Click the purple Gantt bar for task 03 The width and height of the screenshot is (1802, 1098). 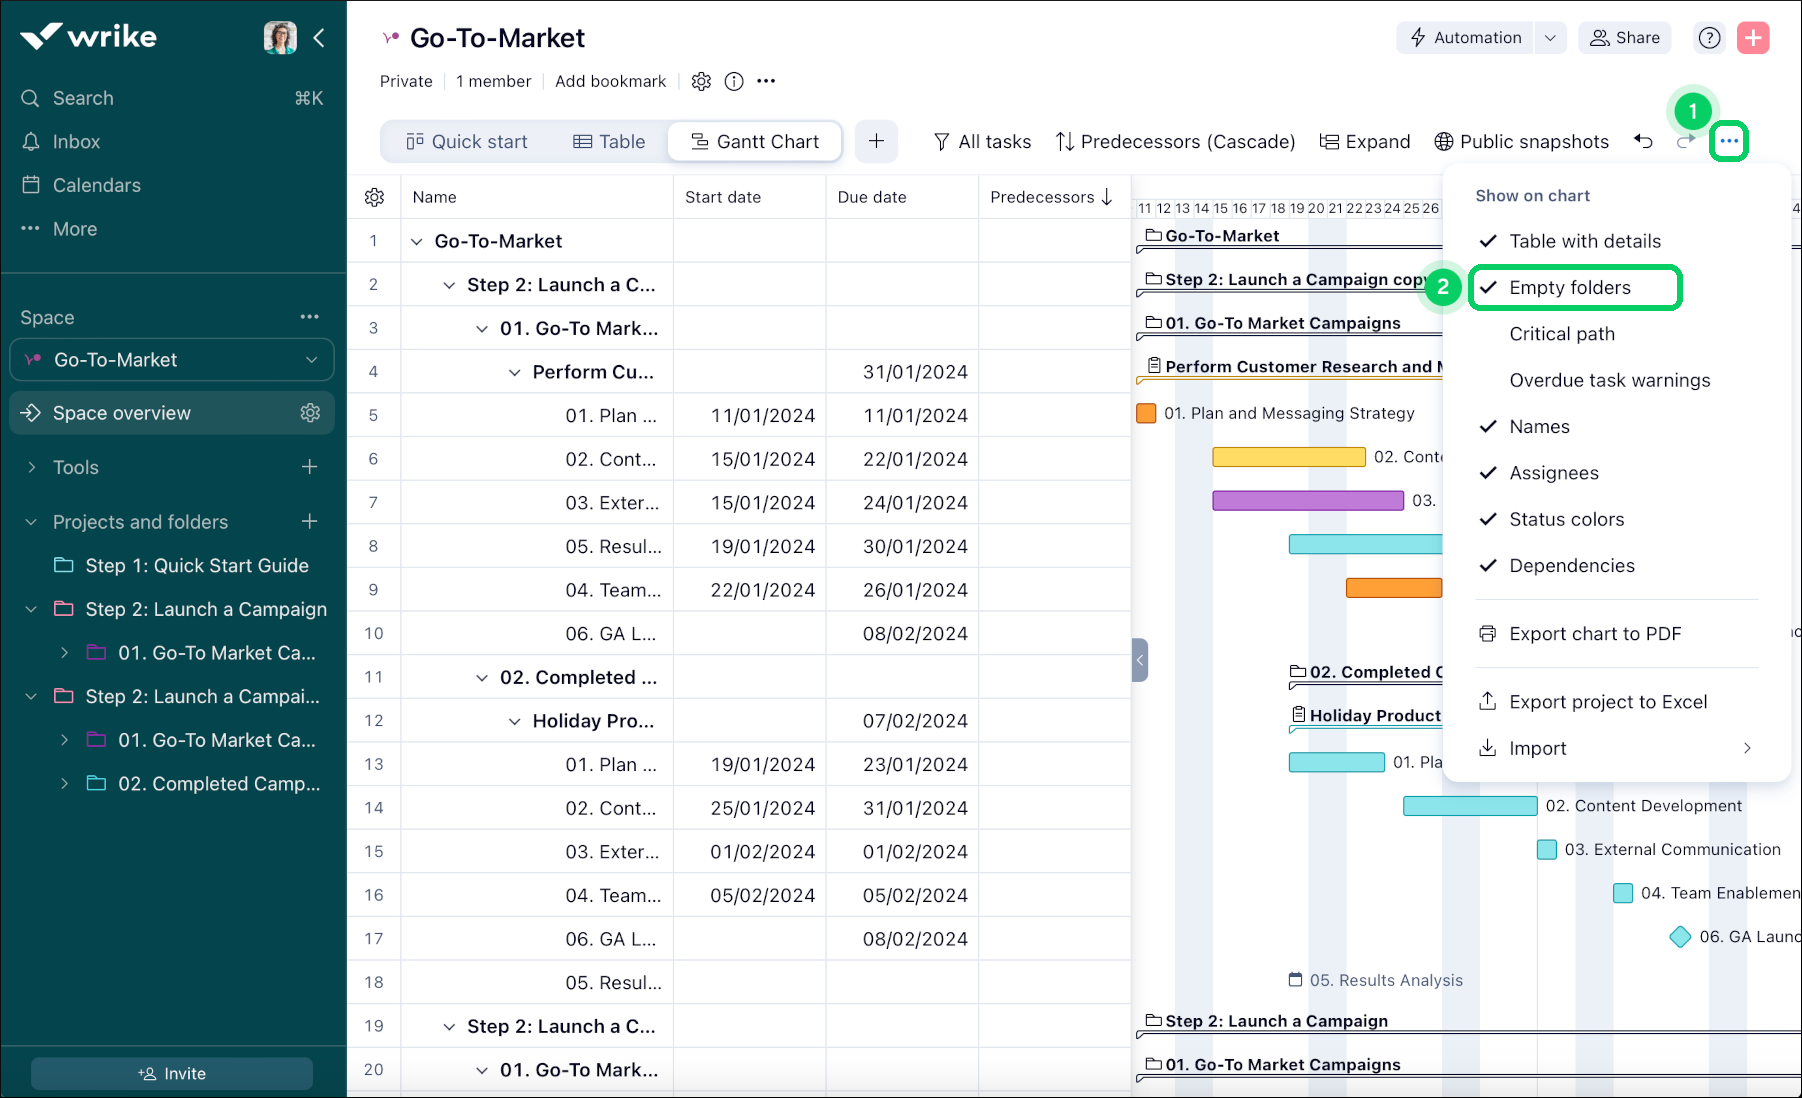point(1307,500)
